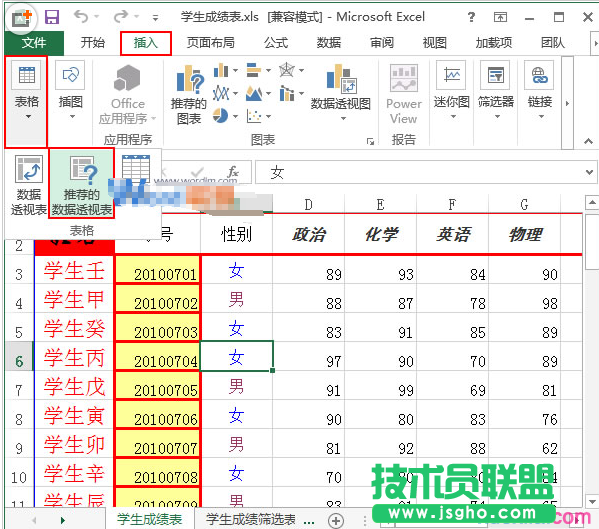Open the 筛选器 (Filters) dropdown
Image resolution: width=599 pixels, height=529 pixels.
(495, 90)
